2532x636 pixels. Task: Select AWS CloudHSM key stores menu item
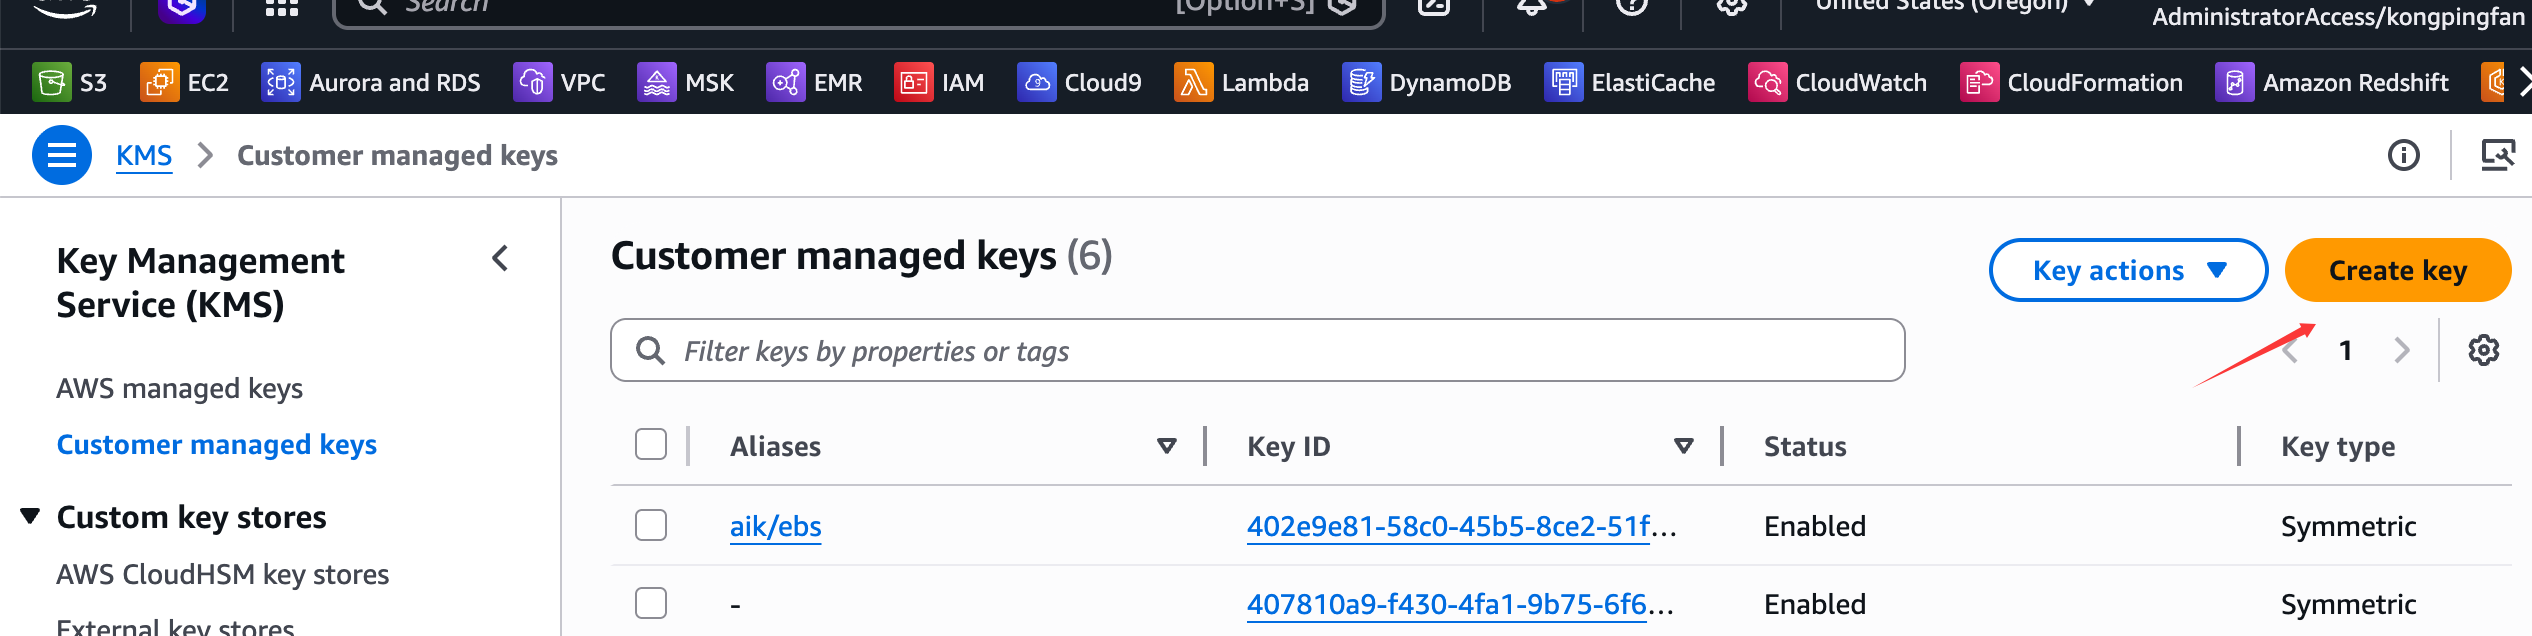tap(222, 574)
